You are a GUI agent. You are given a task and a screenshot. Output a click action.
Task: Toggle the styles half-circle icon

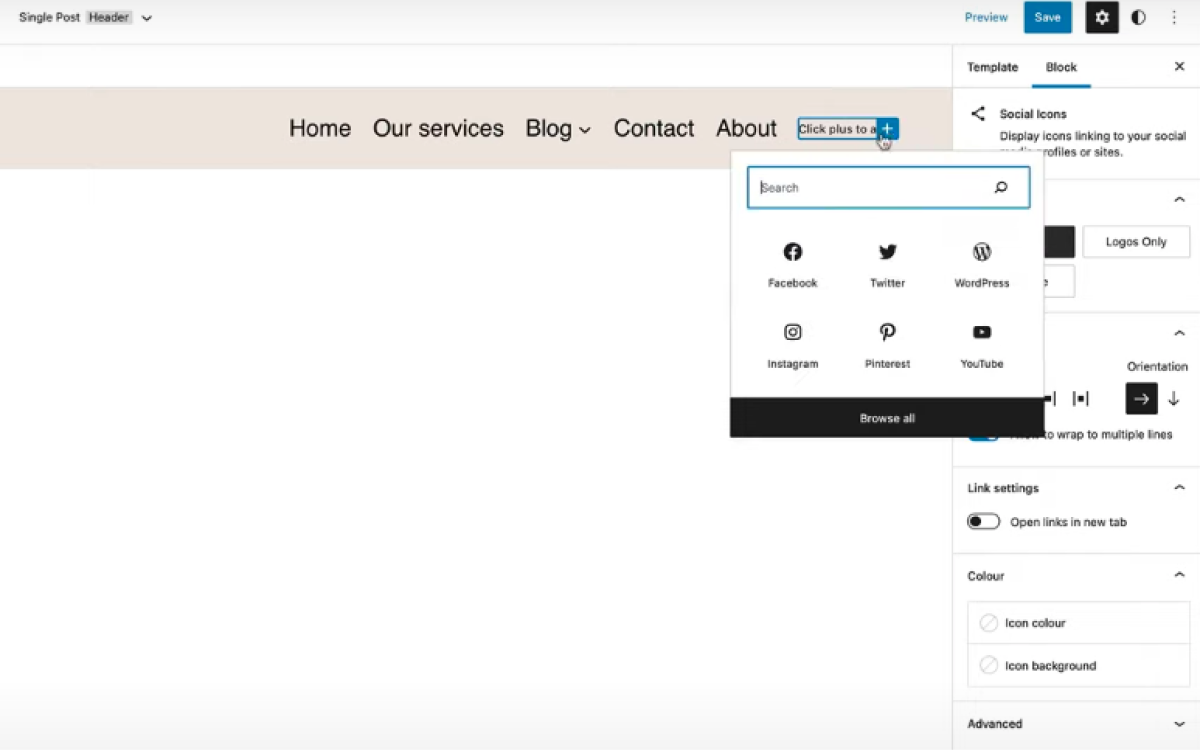[x=1138, y=17]
